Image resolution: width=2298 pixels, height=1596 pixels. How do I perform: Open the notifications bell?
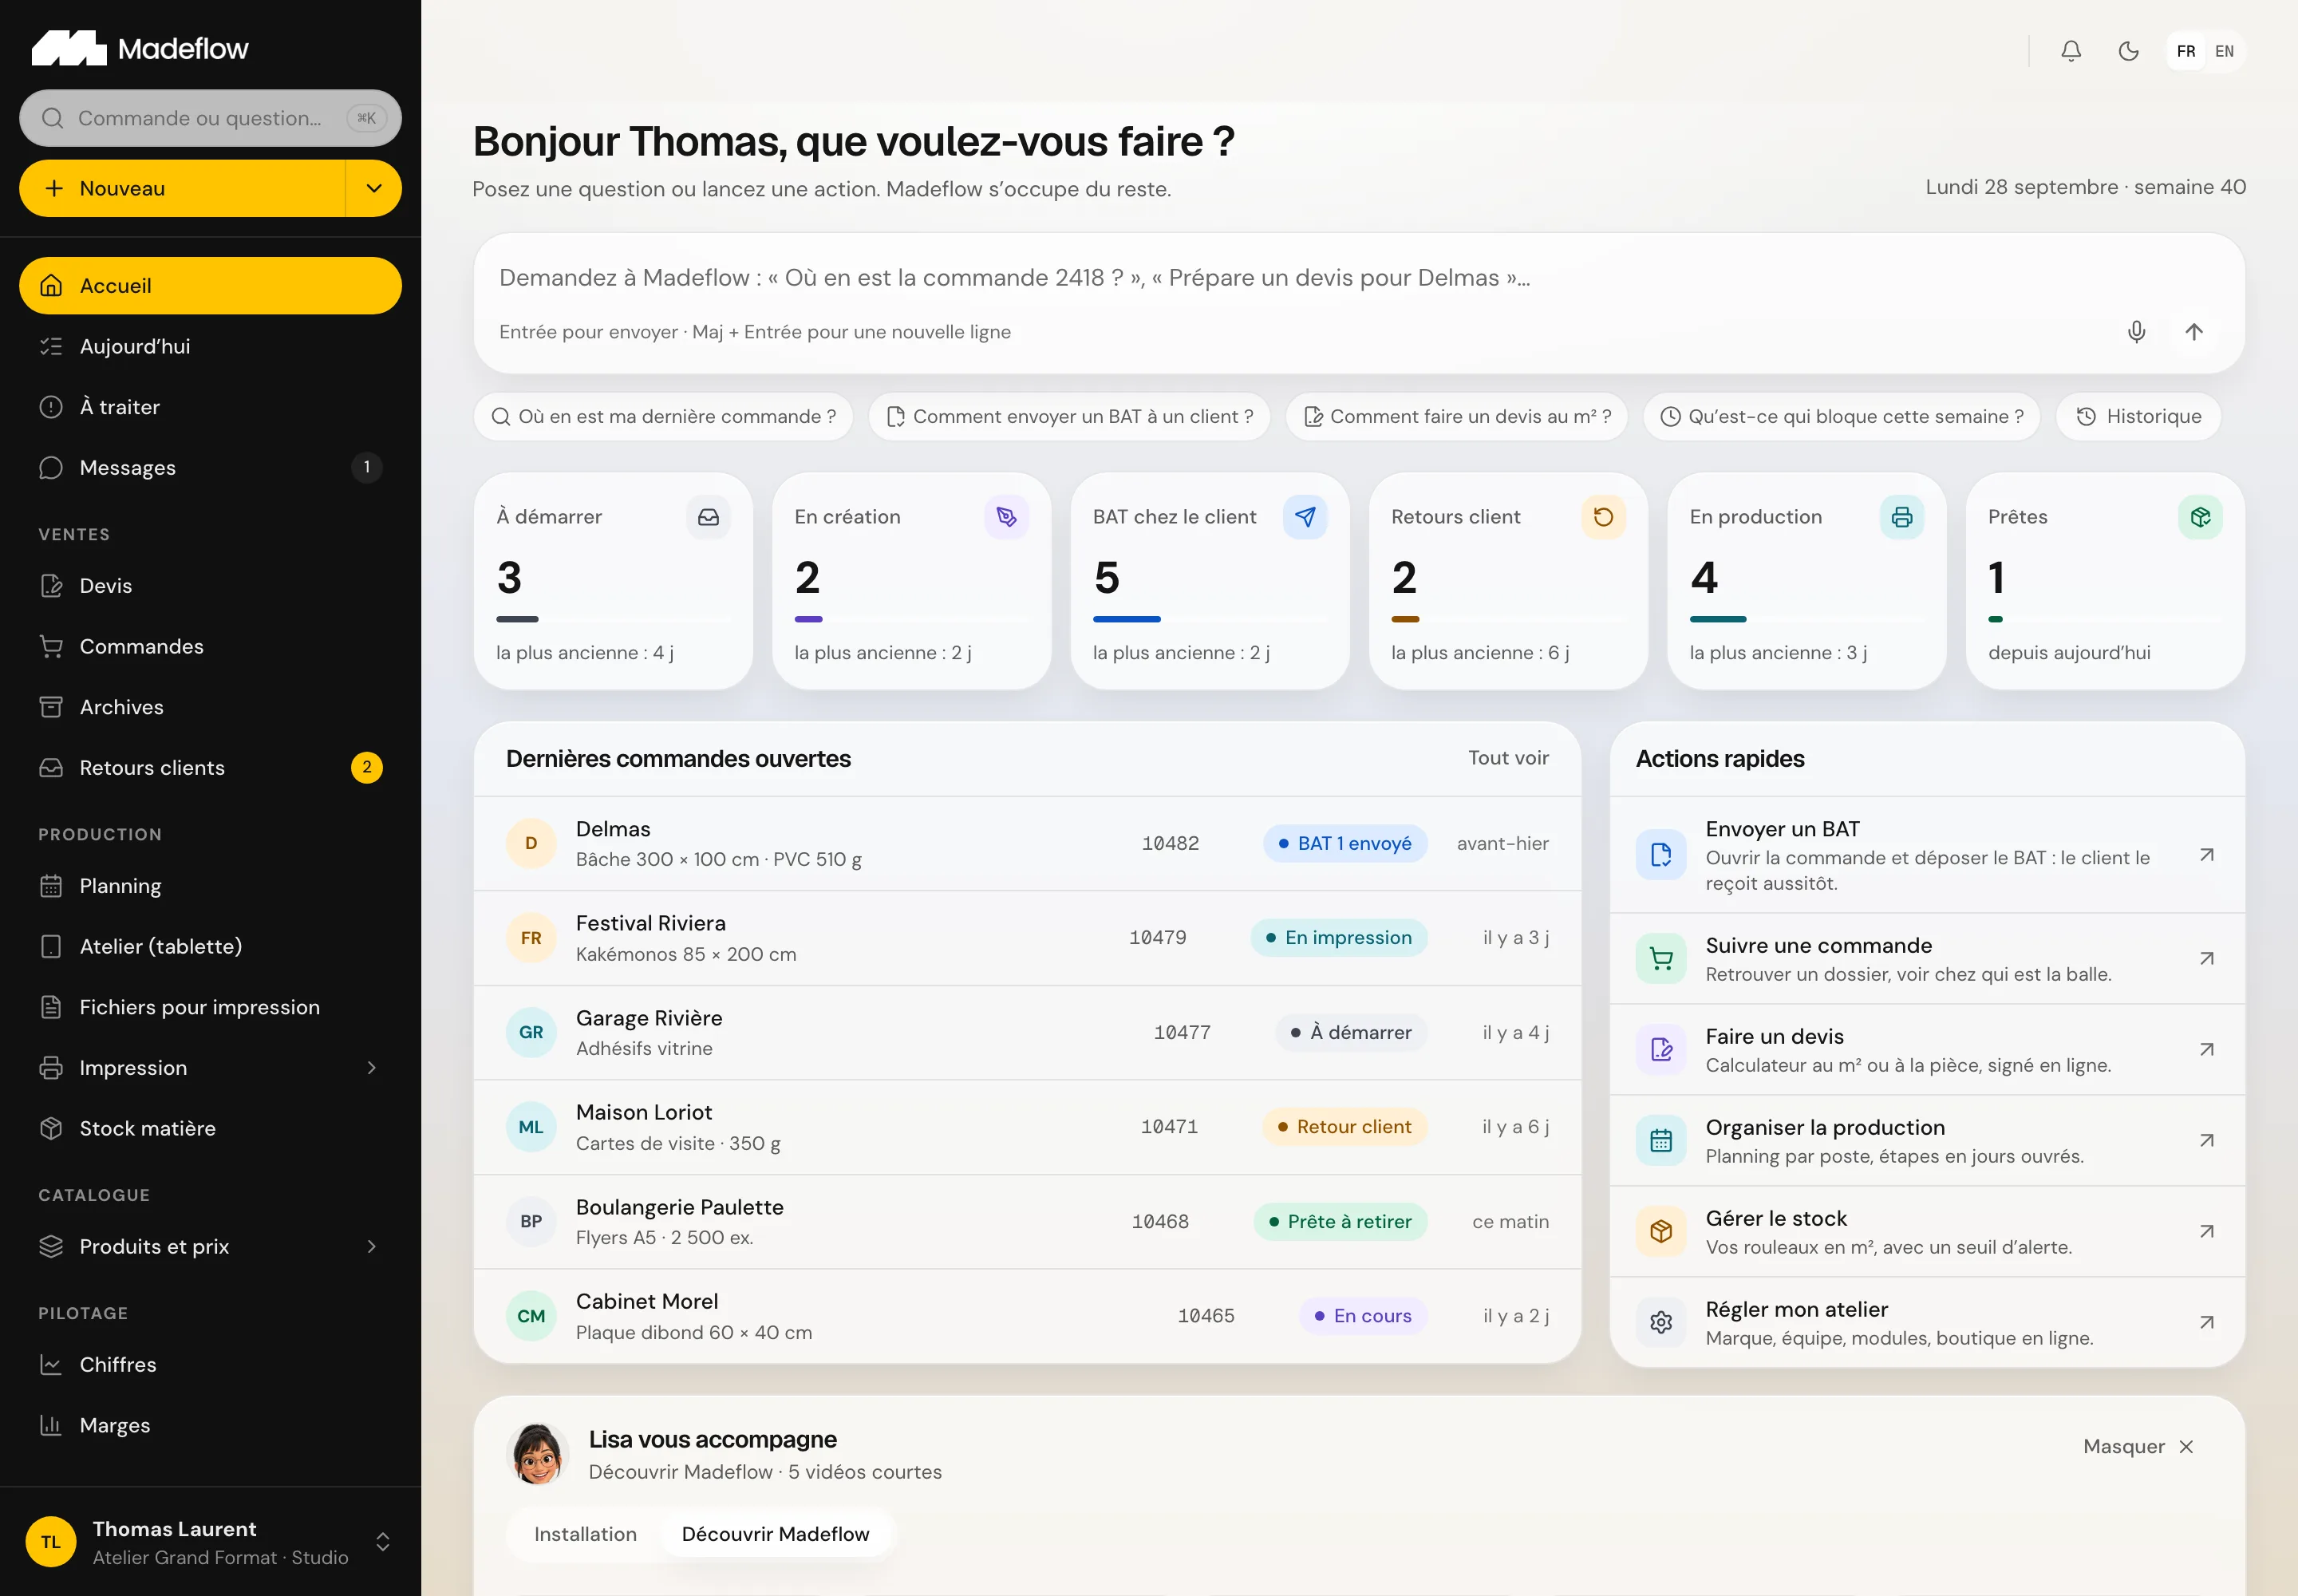[2071, 51]
